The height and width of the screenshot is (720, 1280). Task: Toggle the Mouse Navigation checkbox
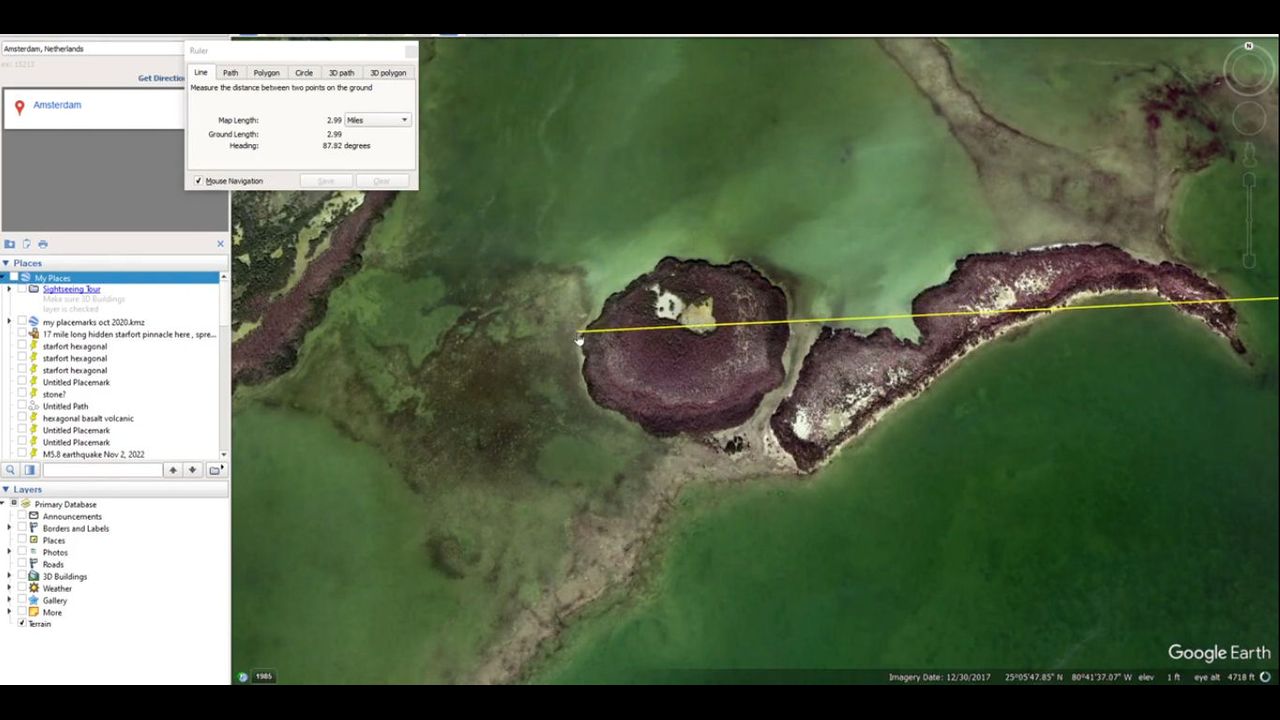pos(198,181)
